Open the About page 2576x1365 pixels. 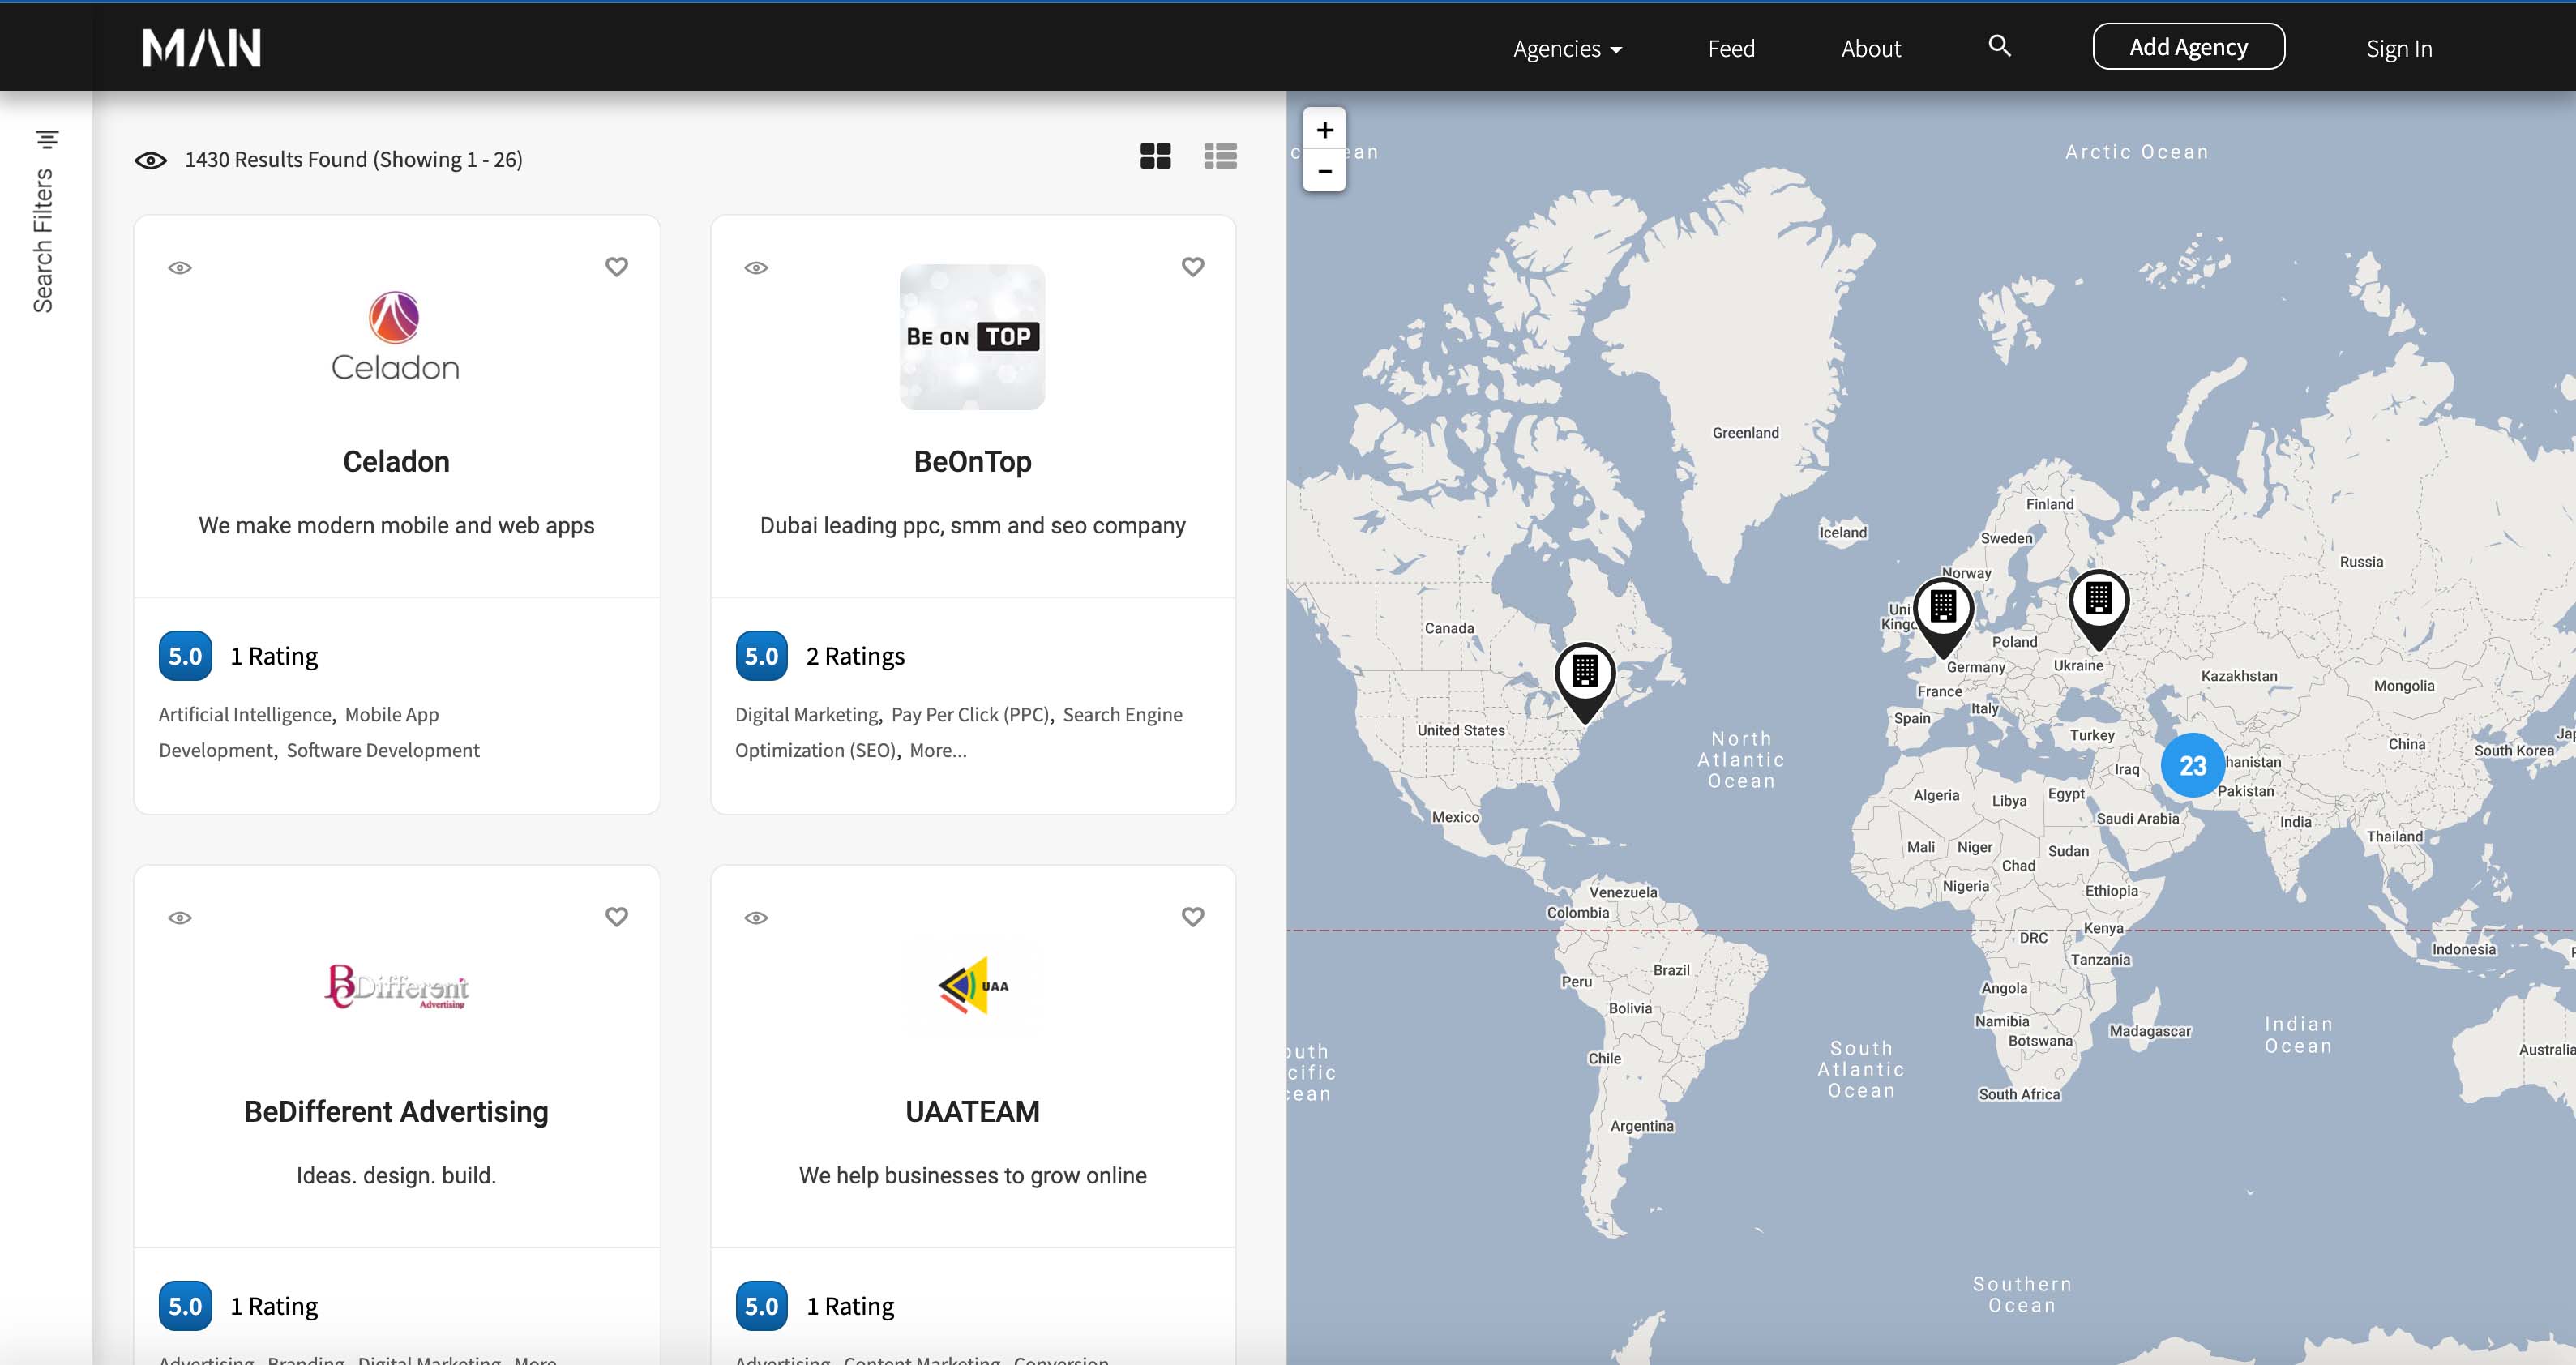pos(1870,48)
